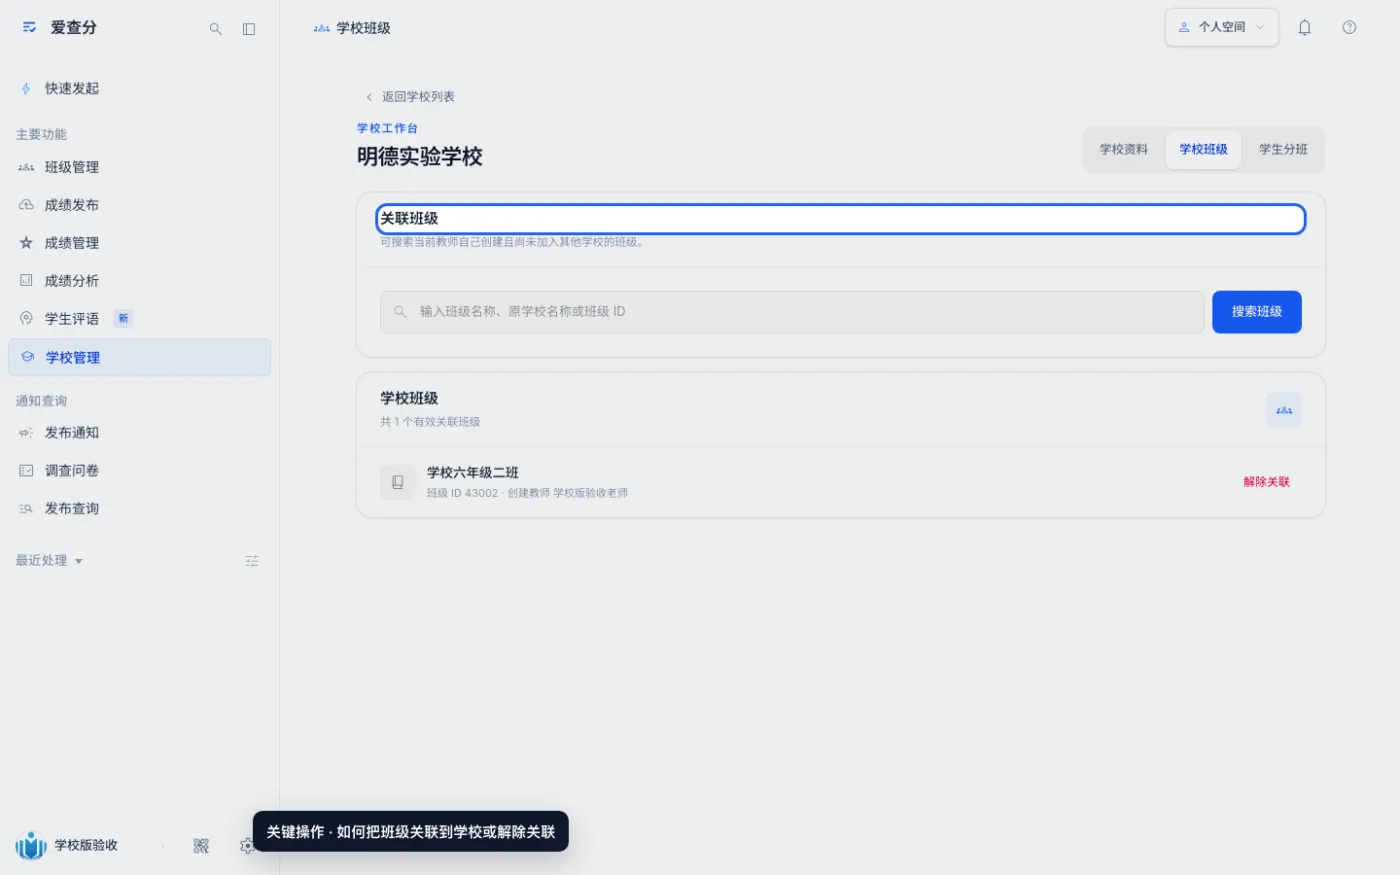Open the sidebar search magnifier

coord(215,29)
